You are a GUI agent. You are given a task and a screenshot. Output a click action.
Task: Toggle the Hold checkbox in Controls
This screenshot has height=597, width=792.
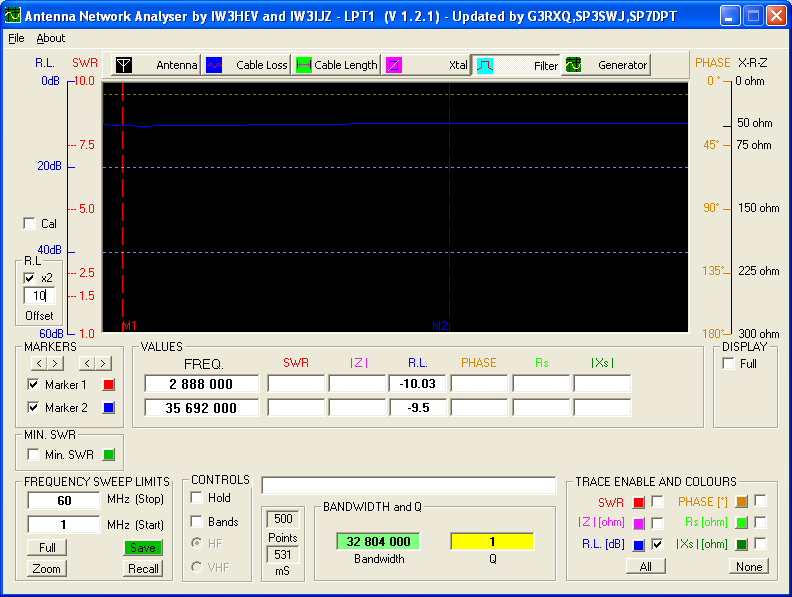point(197,498)
